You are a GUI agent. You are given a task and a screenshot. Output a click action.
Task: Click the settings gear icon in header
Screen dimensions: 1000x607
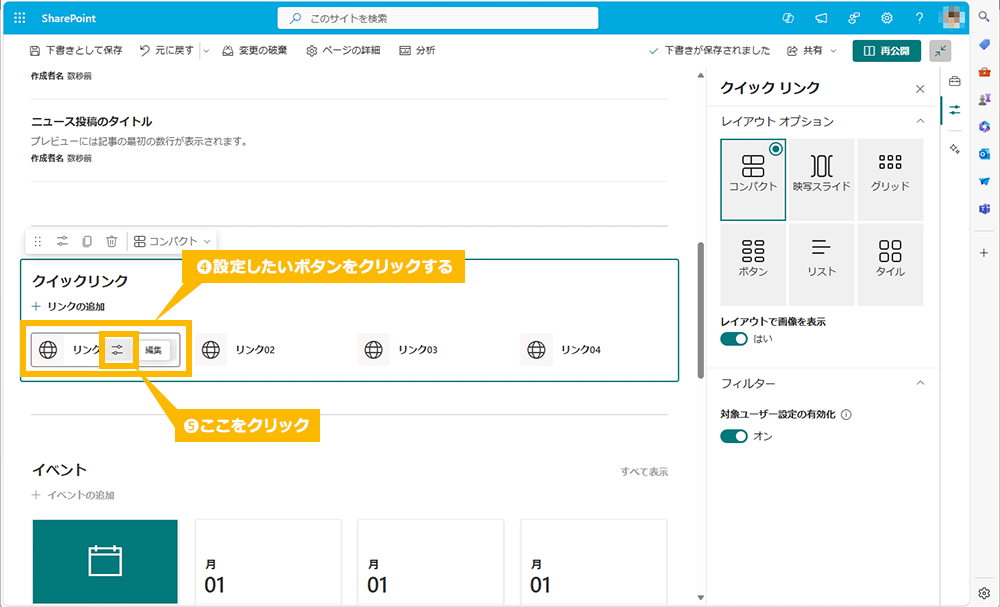point(886,18)
